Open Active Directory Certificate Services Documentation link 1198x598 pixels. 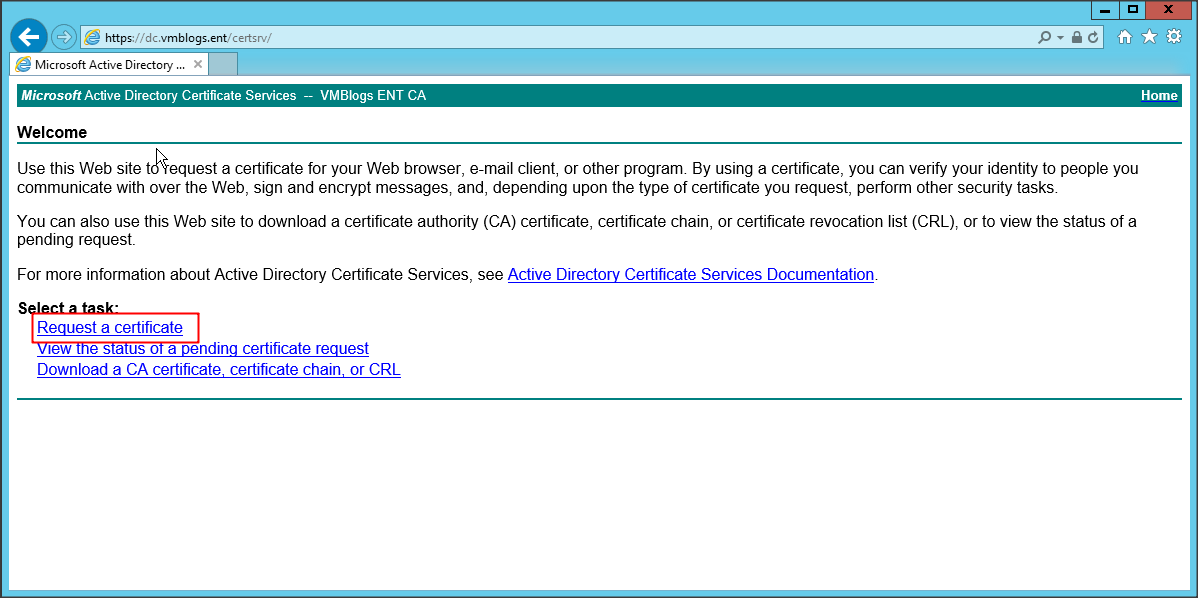click(691, 275)
